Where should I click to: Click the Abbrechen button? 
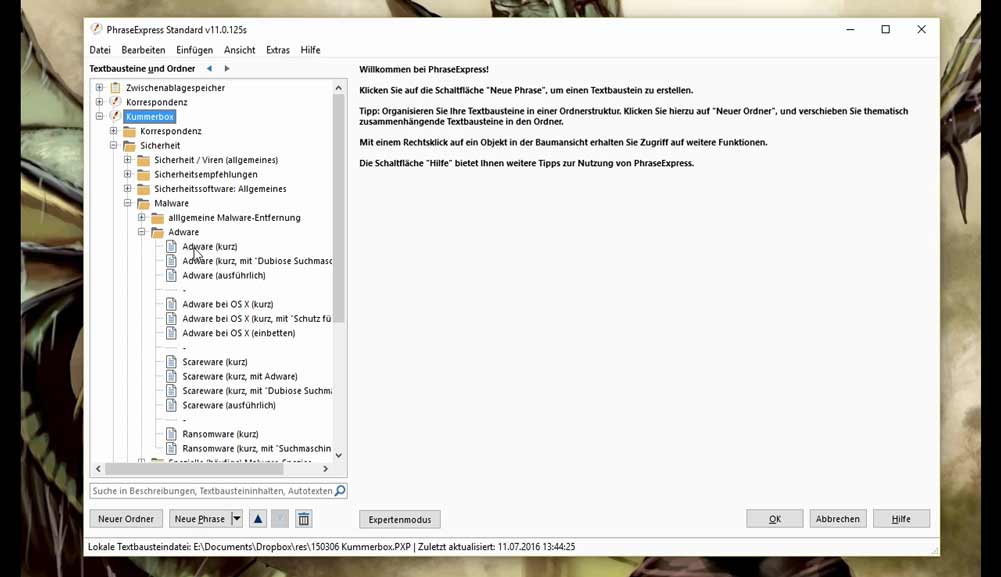tap(838, 519)
